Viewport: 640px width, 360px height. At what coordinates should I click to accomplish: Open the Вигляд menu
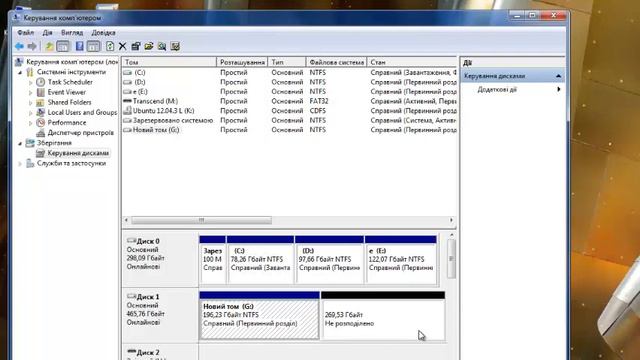(x=72, y=33)
